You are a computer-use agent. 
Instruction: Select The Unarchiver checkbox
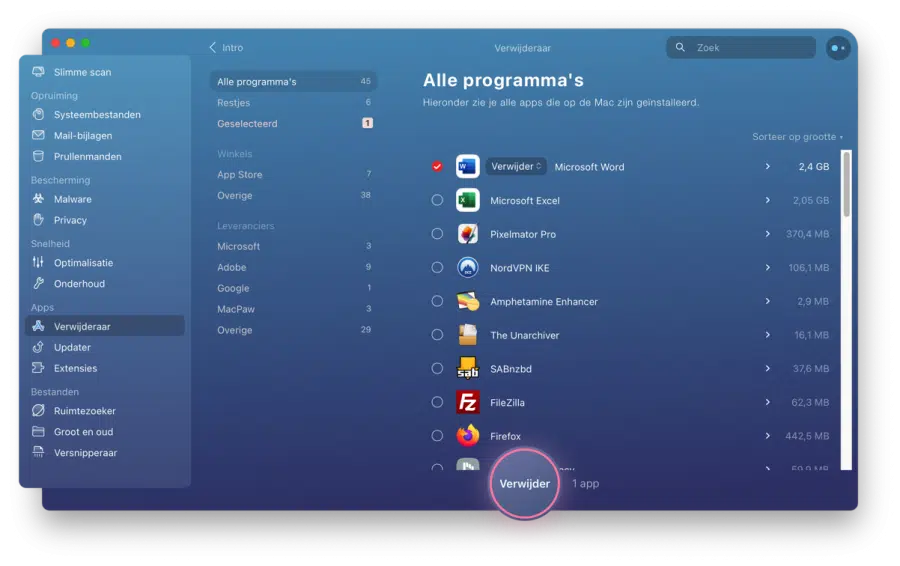click(x=437, y=335)
